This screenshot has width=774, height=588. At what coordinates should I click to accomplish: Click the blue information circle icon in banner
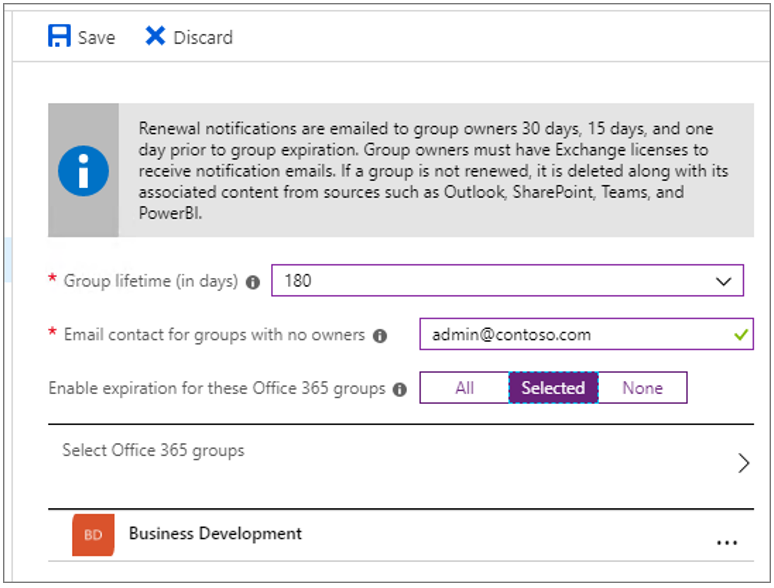click(83, 171)
